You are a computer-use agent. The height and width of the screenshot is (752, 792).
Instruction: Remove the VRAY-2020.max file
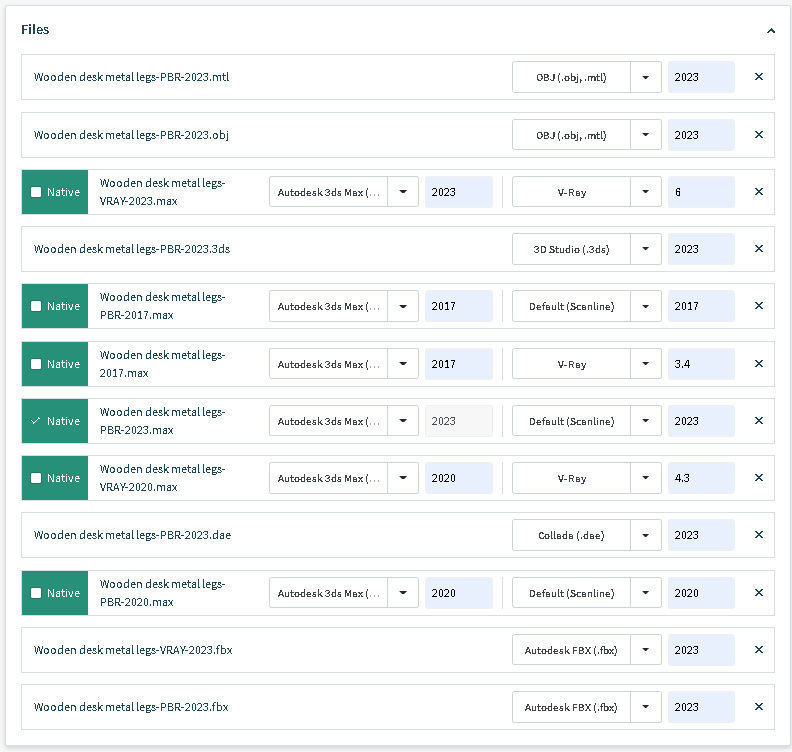click(x=758, y=478)
